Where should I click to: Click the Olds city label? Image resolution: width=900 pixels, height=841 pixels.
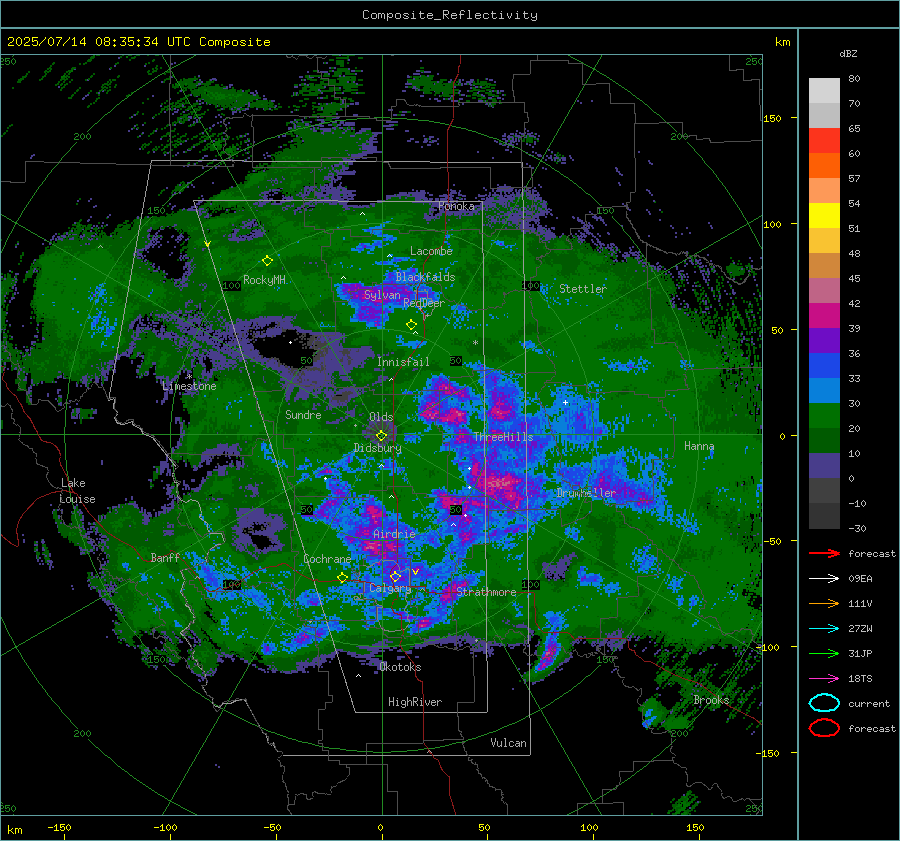381,417
